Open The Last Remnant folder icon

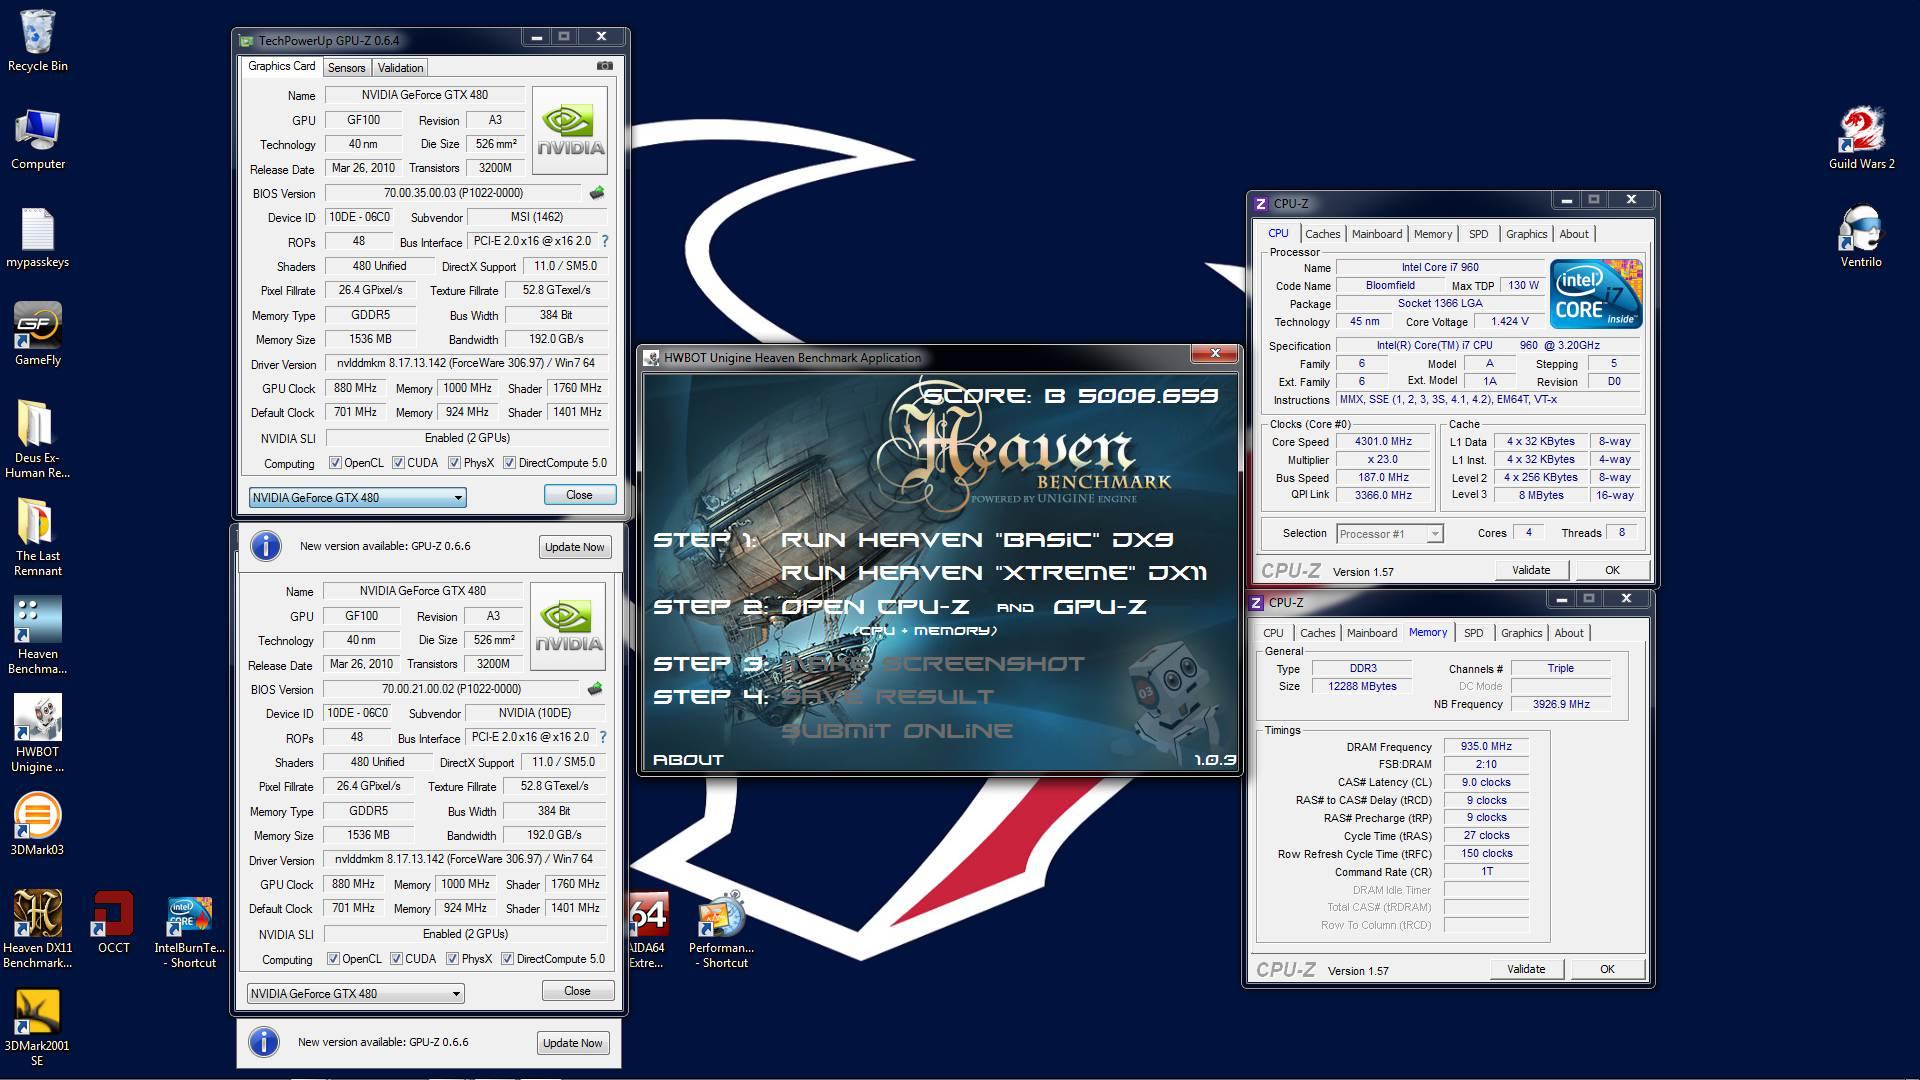(x=38, y=538)
